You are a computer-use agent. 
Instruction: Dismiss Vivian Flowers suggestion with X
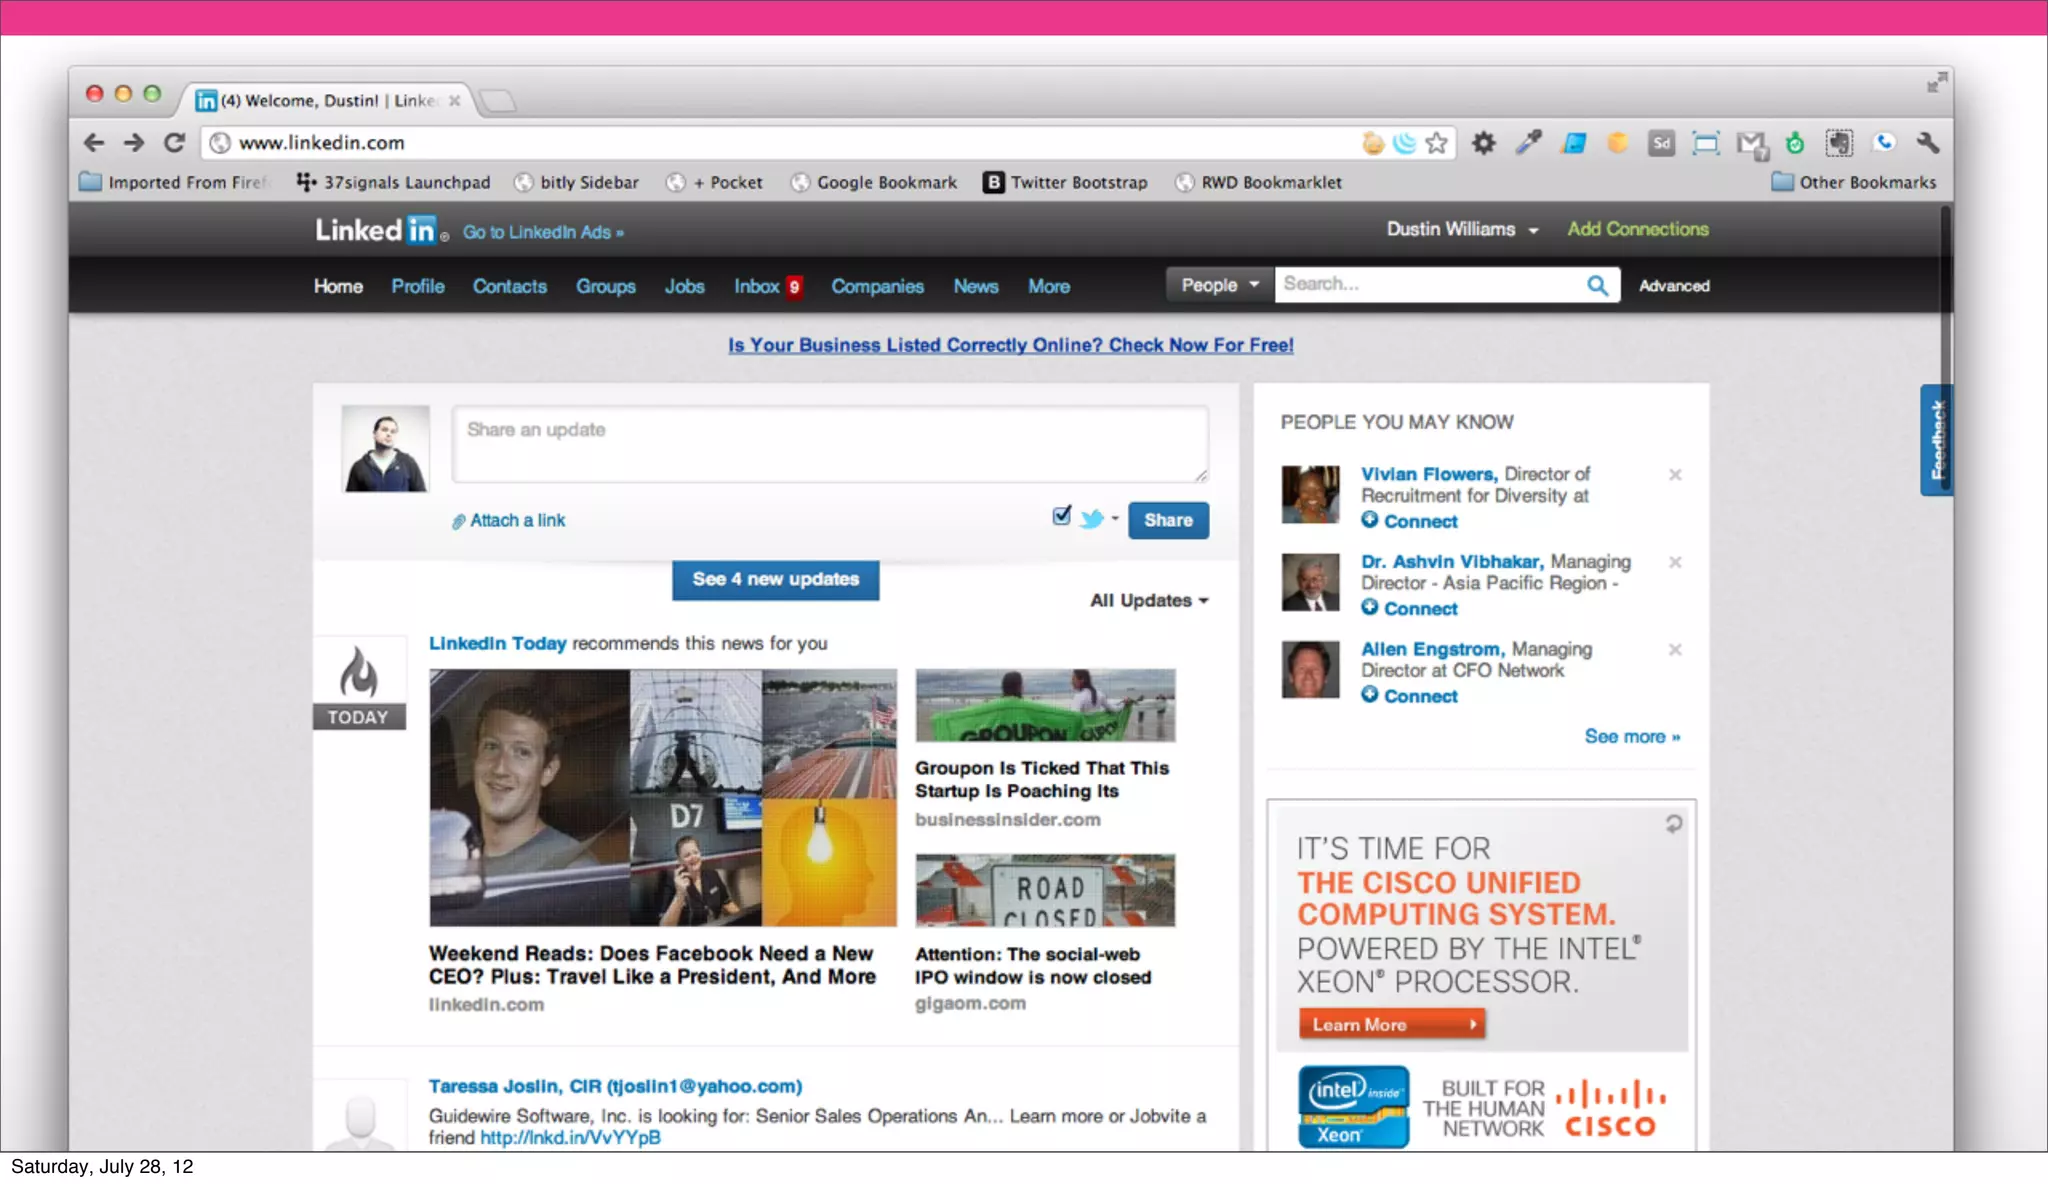[1675, 475]
